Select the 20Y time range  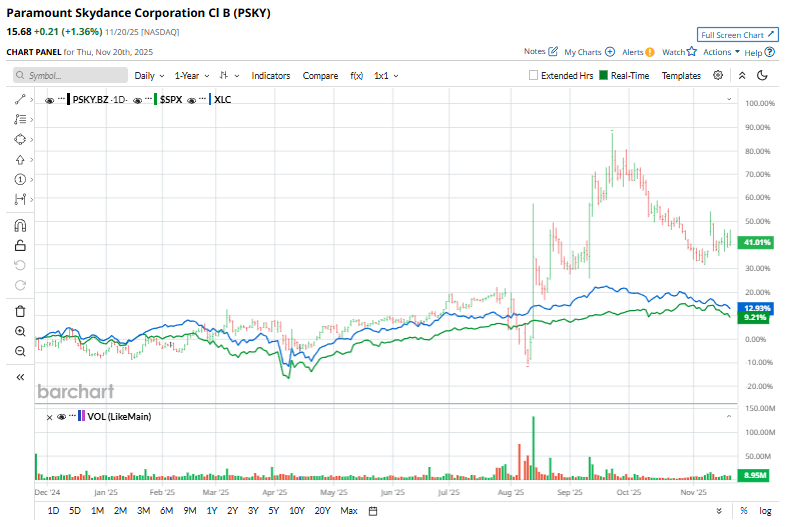tap(322, 510)
